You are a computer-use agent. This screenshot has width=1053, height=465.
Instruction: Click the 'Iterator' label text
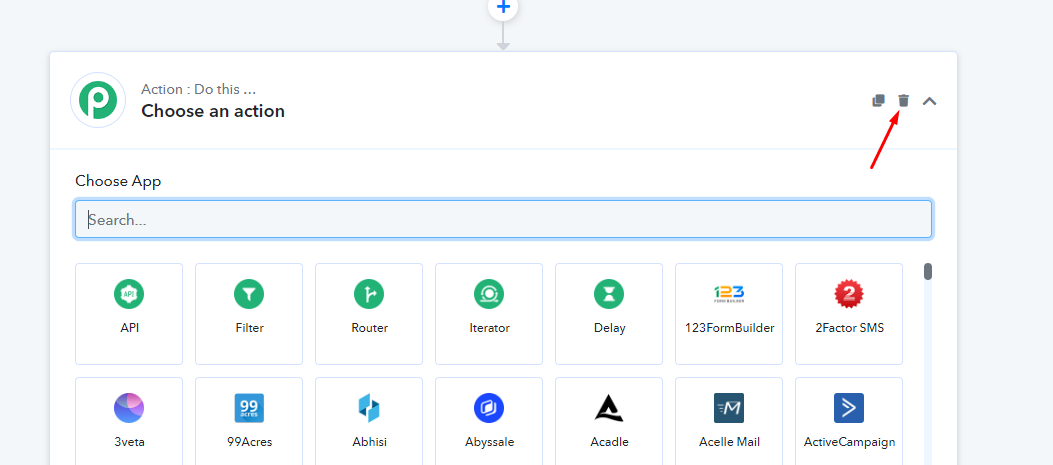[x=490, y=328]
